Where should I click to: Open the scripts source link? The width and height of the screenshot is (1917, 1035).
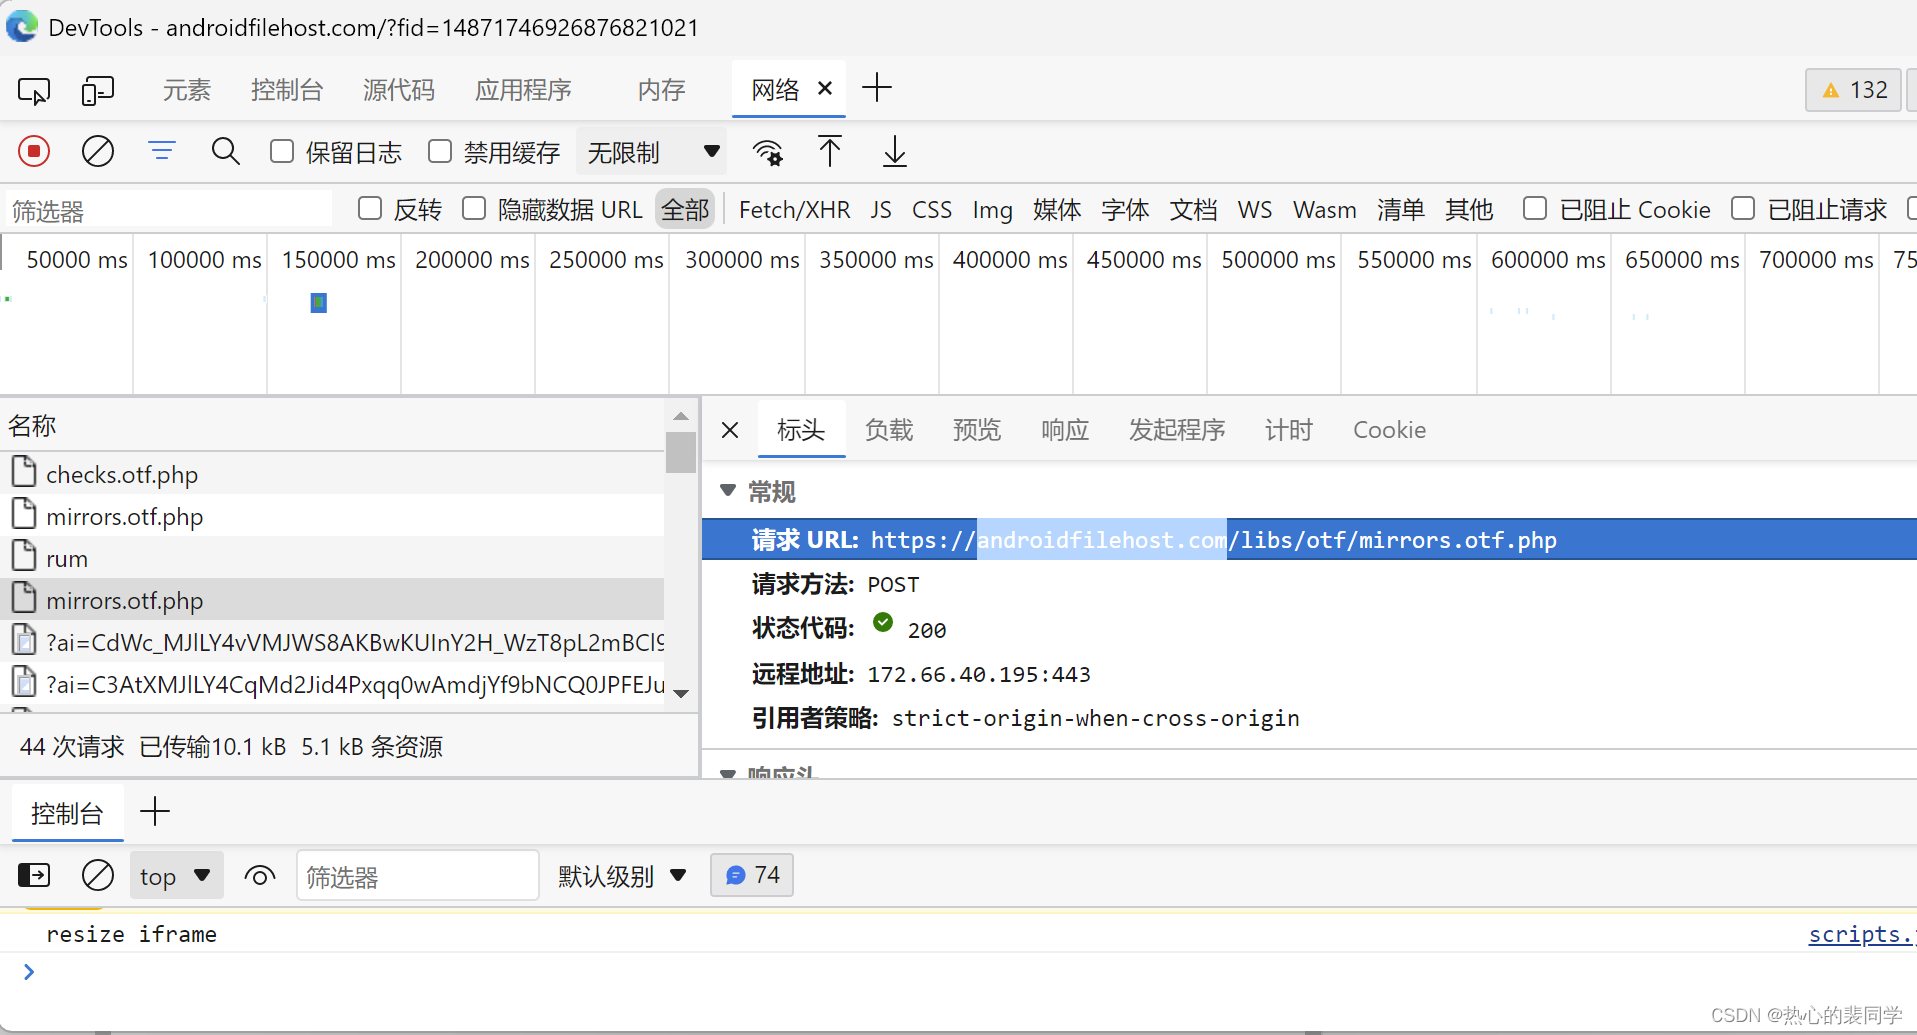point(1862,934)
